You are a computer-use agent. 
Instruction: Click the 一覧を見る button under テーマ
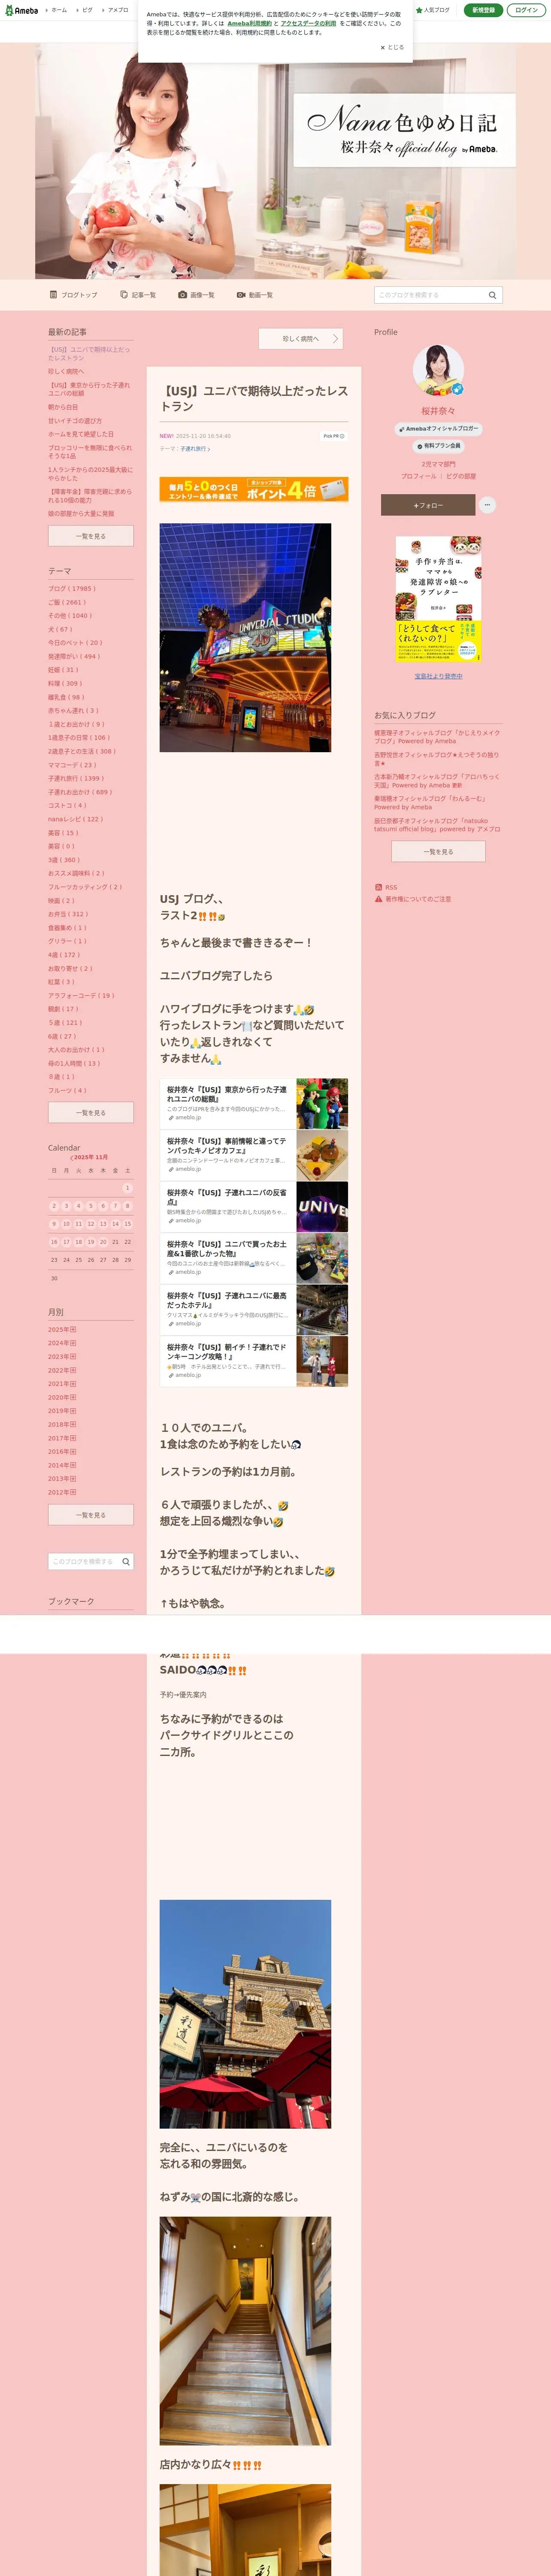(x=91, y=1112)
